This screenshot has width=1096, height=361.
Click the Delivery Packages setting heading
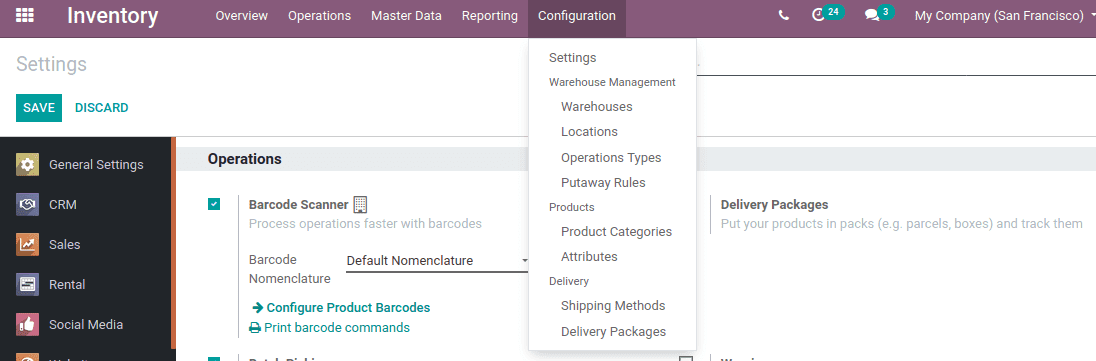tap(774, 204)
